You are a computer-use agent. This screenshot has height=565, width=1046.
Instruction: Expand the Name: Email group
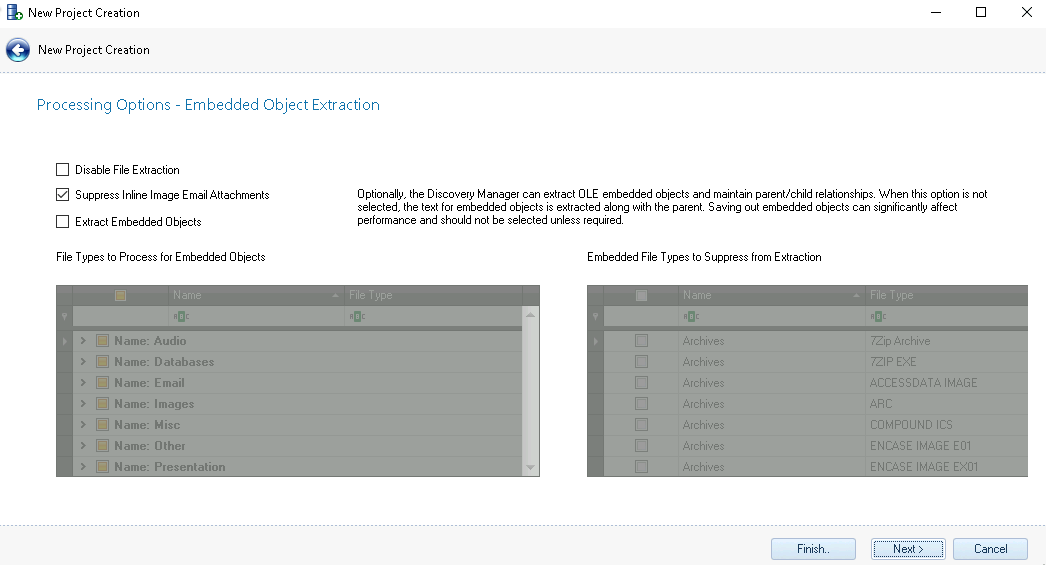83,383
